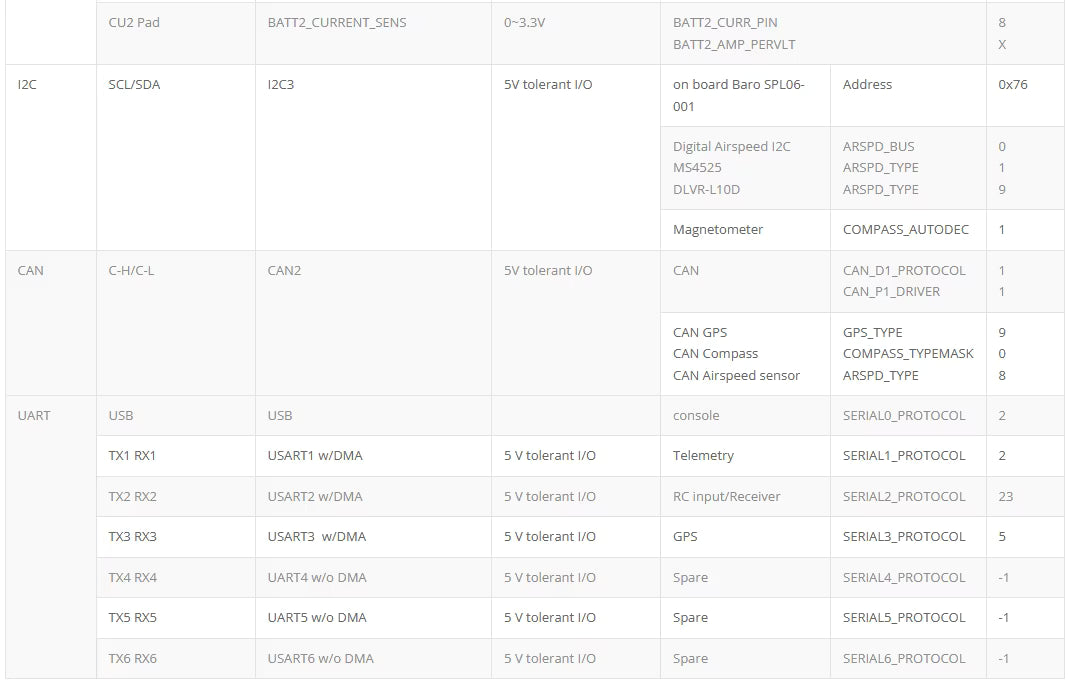Screen dimensions: 1074x685
Task: Select the TX3 RX3 row label
Action: tap(132, 536)
